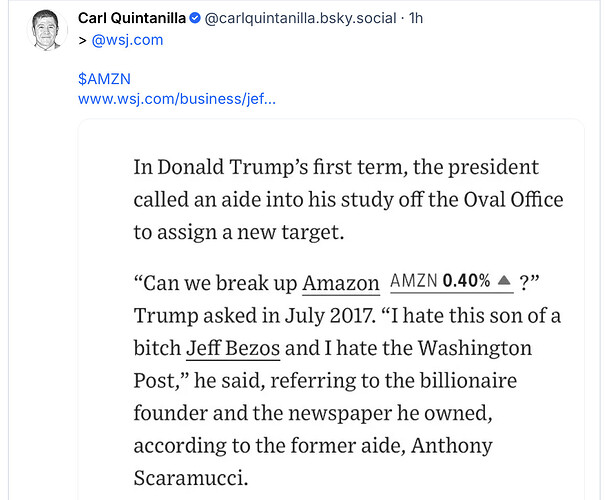The image size is (607, 500).
Task: Click the underlined Amazon link in article
Action: pyautogui.click(x=341, y=283)
